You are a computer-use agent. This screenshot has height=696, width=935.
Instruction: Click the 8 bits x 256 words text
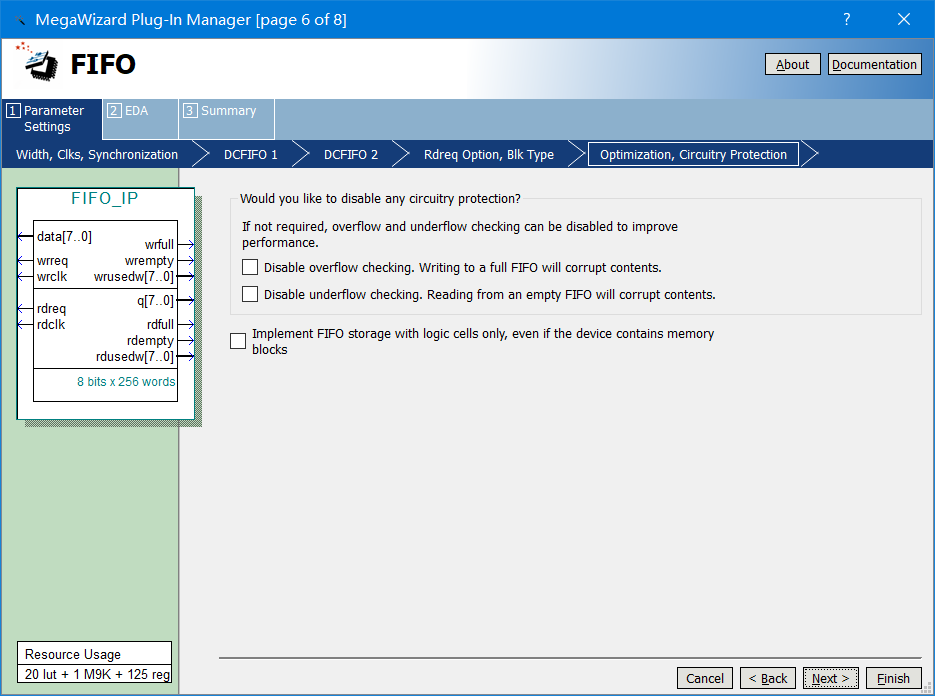(x=126, y=382)
